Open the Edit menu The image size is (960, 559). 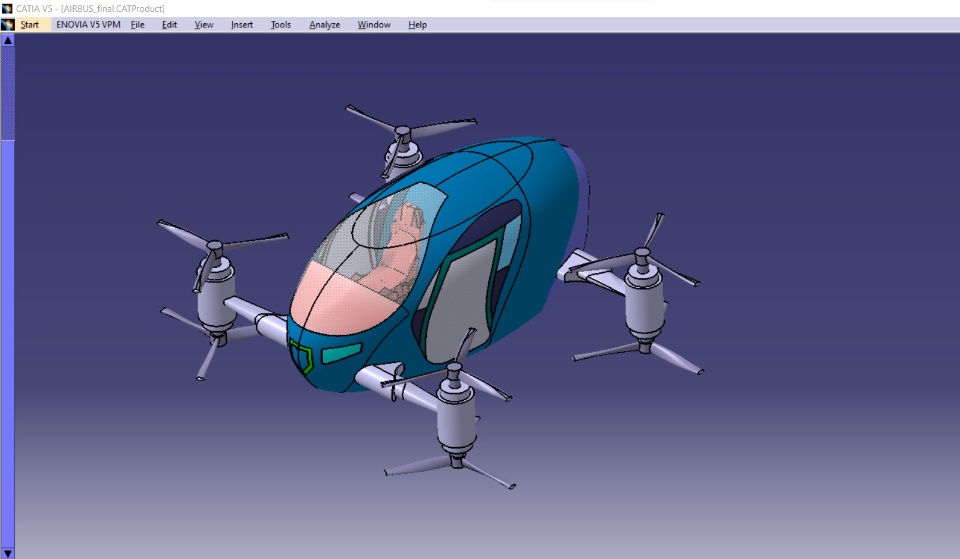[x=170, y=24]
